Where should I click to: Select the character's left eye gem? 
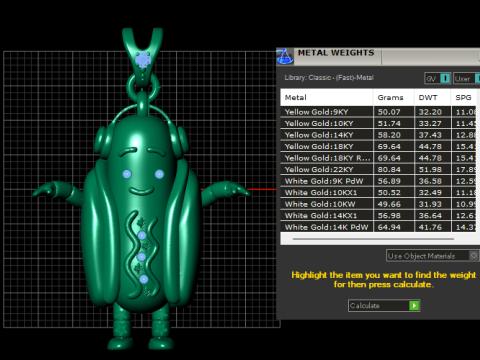click(127, 174)
